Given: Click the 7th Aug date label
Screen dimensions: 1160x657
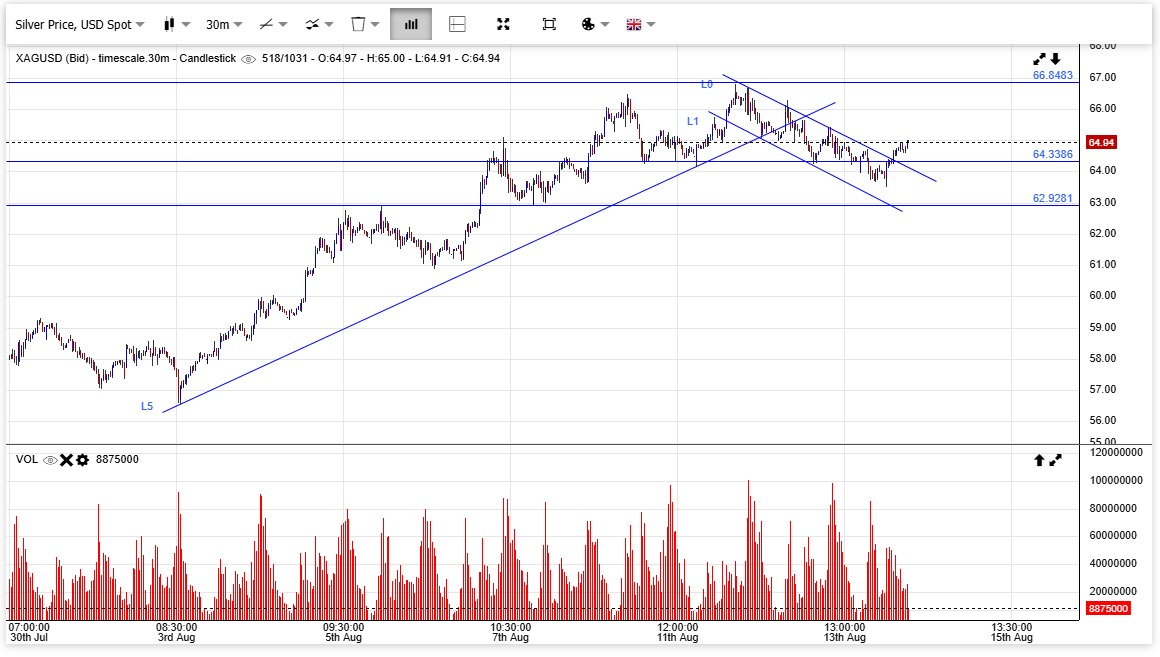Looking at the screenshot, I should (510, 638).
